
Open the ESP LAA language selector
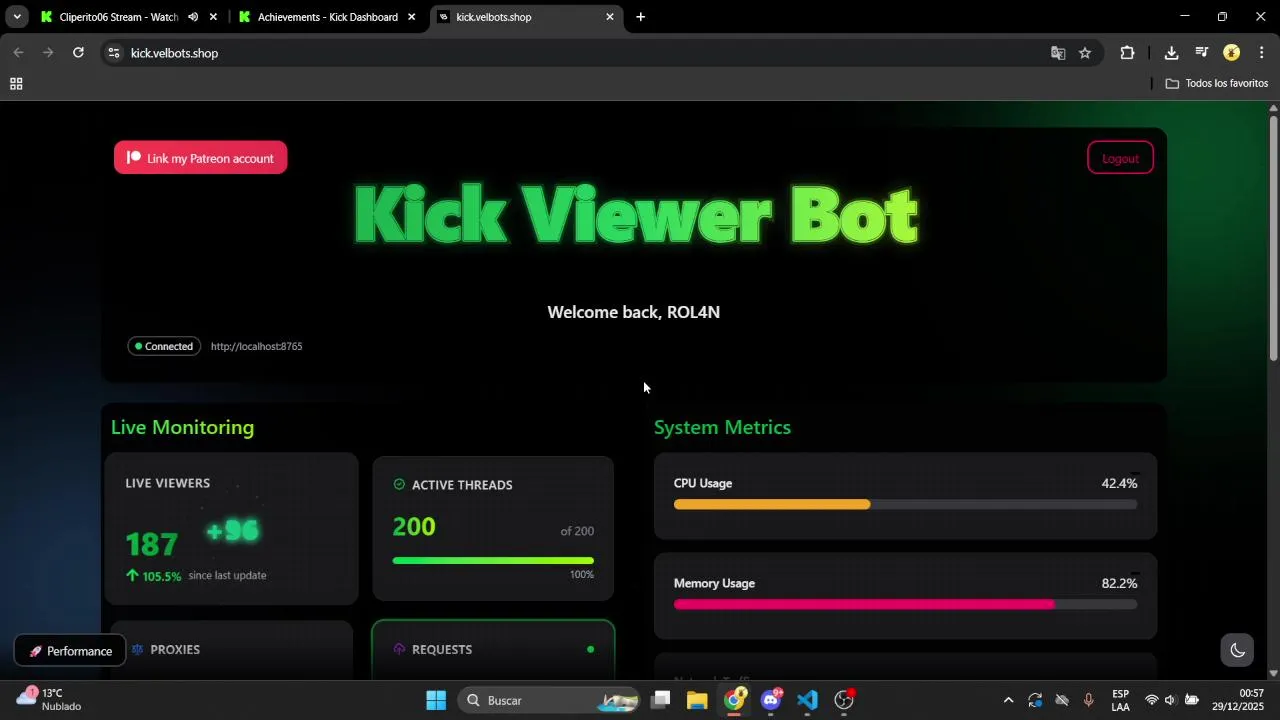click(x=1121, y=700)
